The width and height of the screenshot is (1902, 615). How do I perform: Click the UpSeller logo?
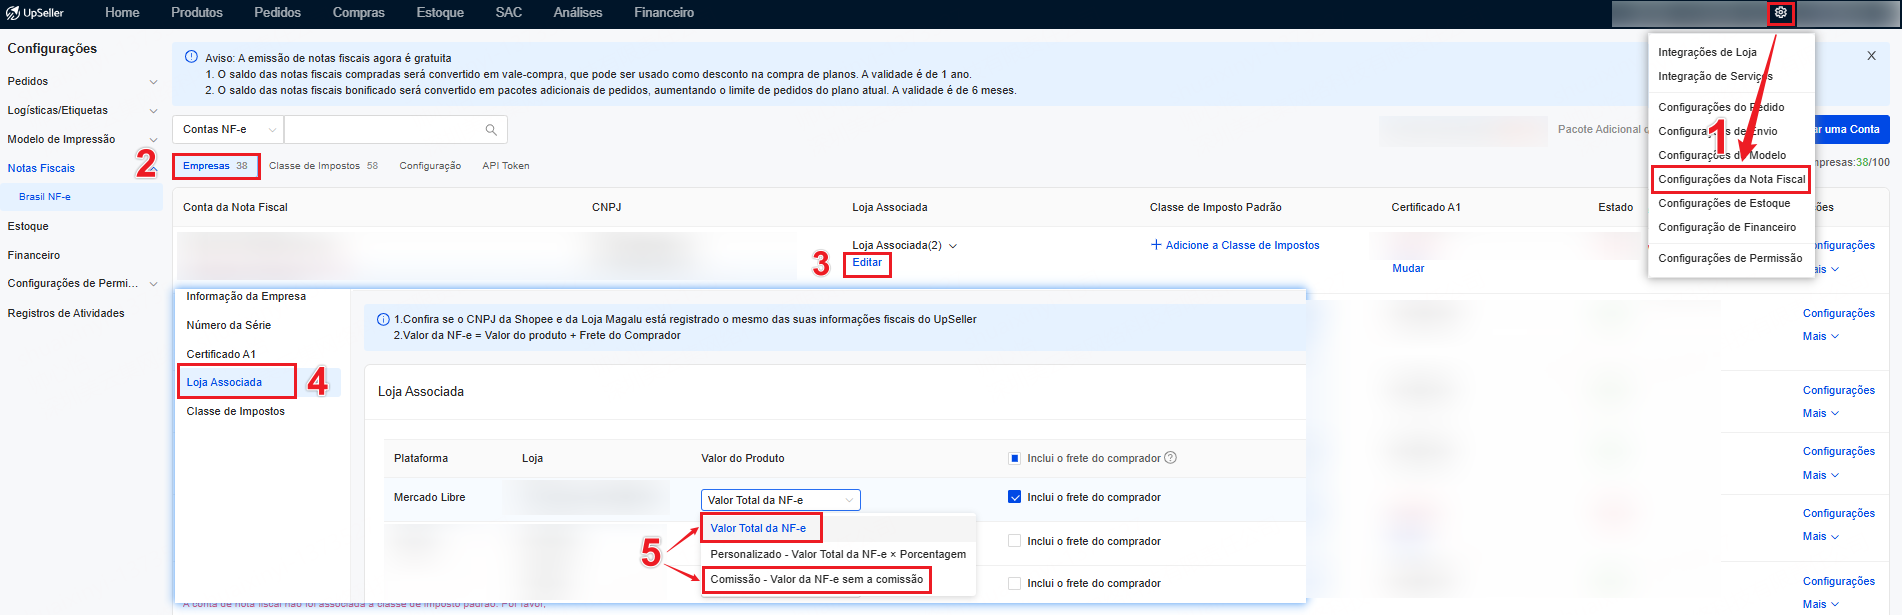coord(36,13)
